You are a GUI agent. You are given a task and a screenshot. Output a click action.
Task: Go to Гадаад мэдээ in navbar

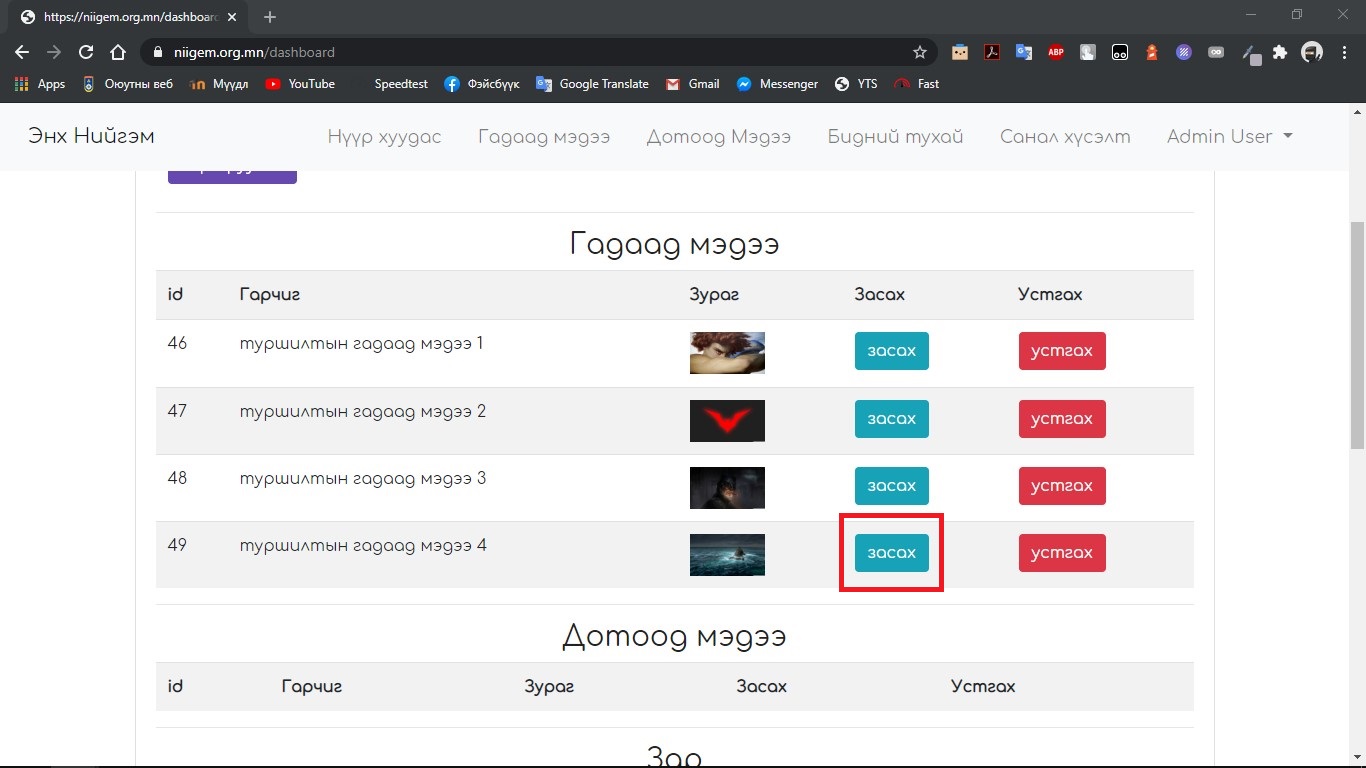[543, 137]
